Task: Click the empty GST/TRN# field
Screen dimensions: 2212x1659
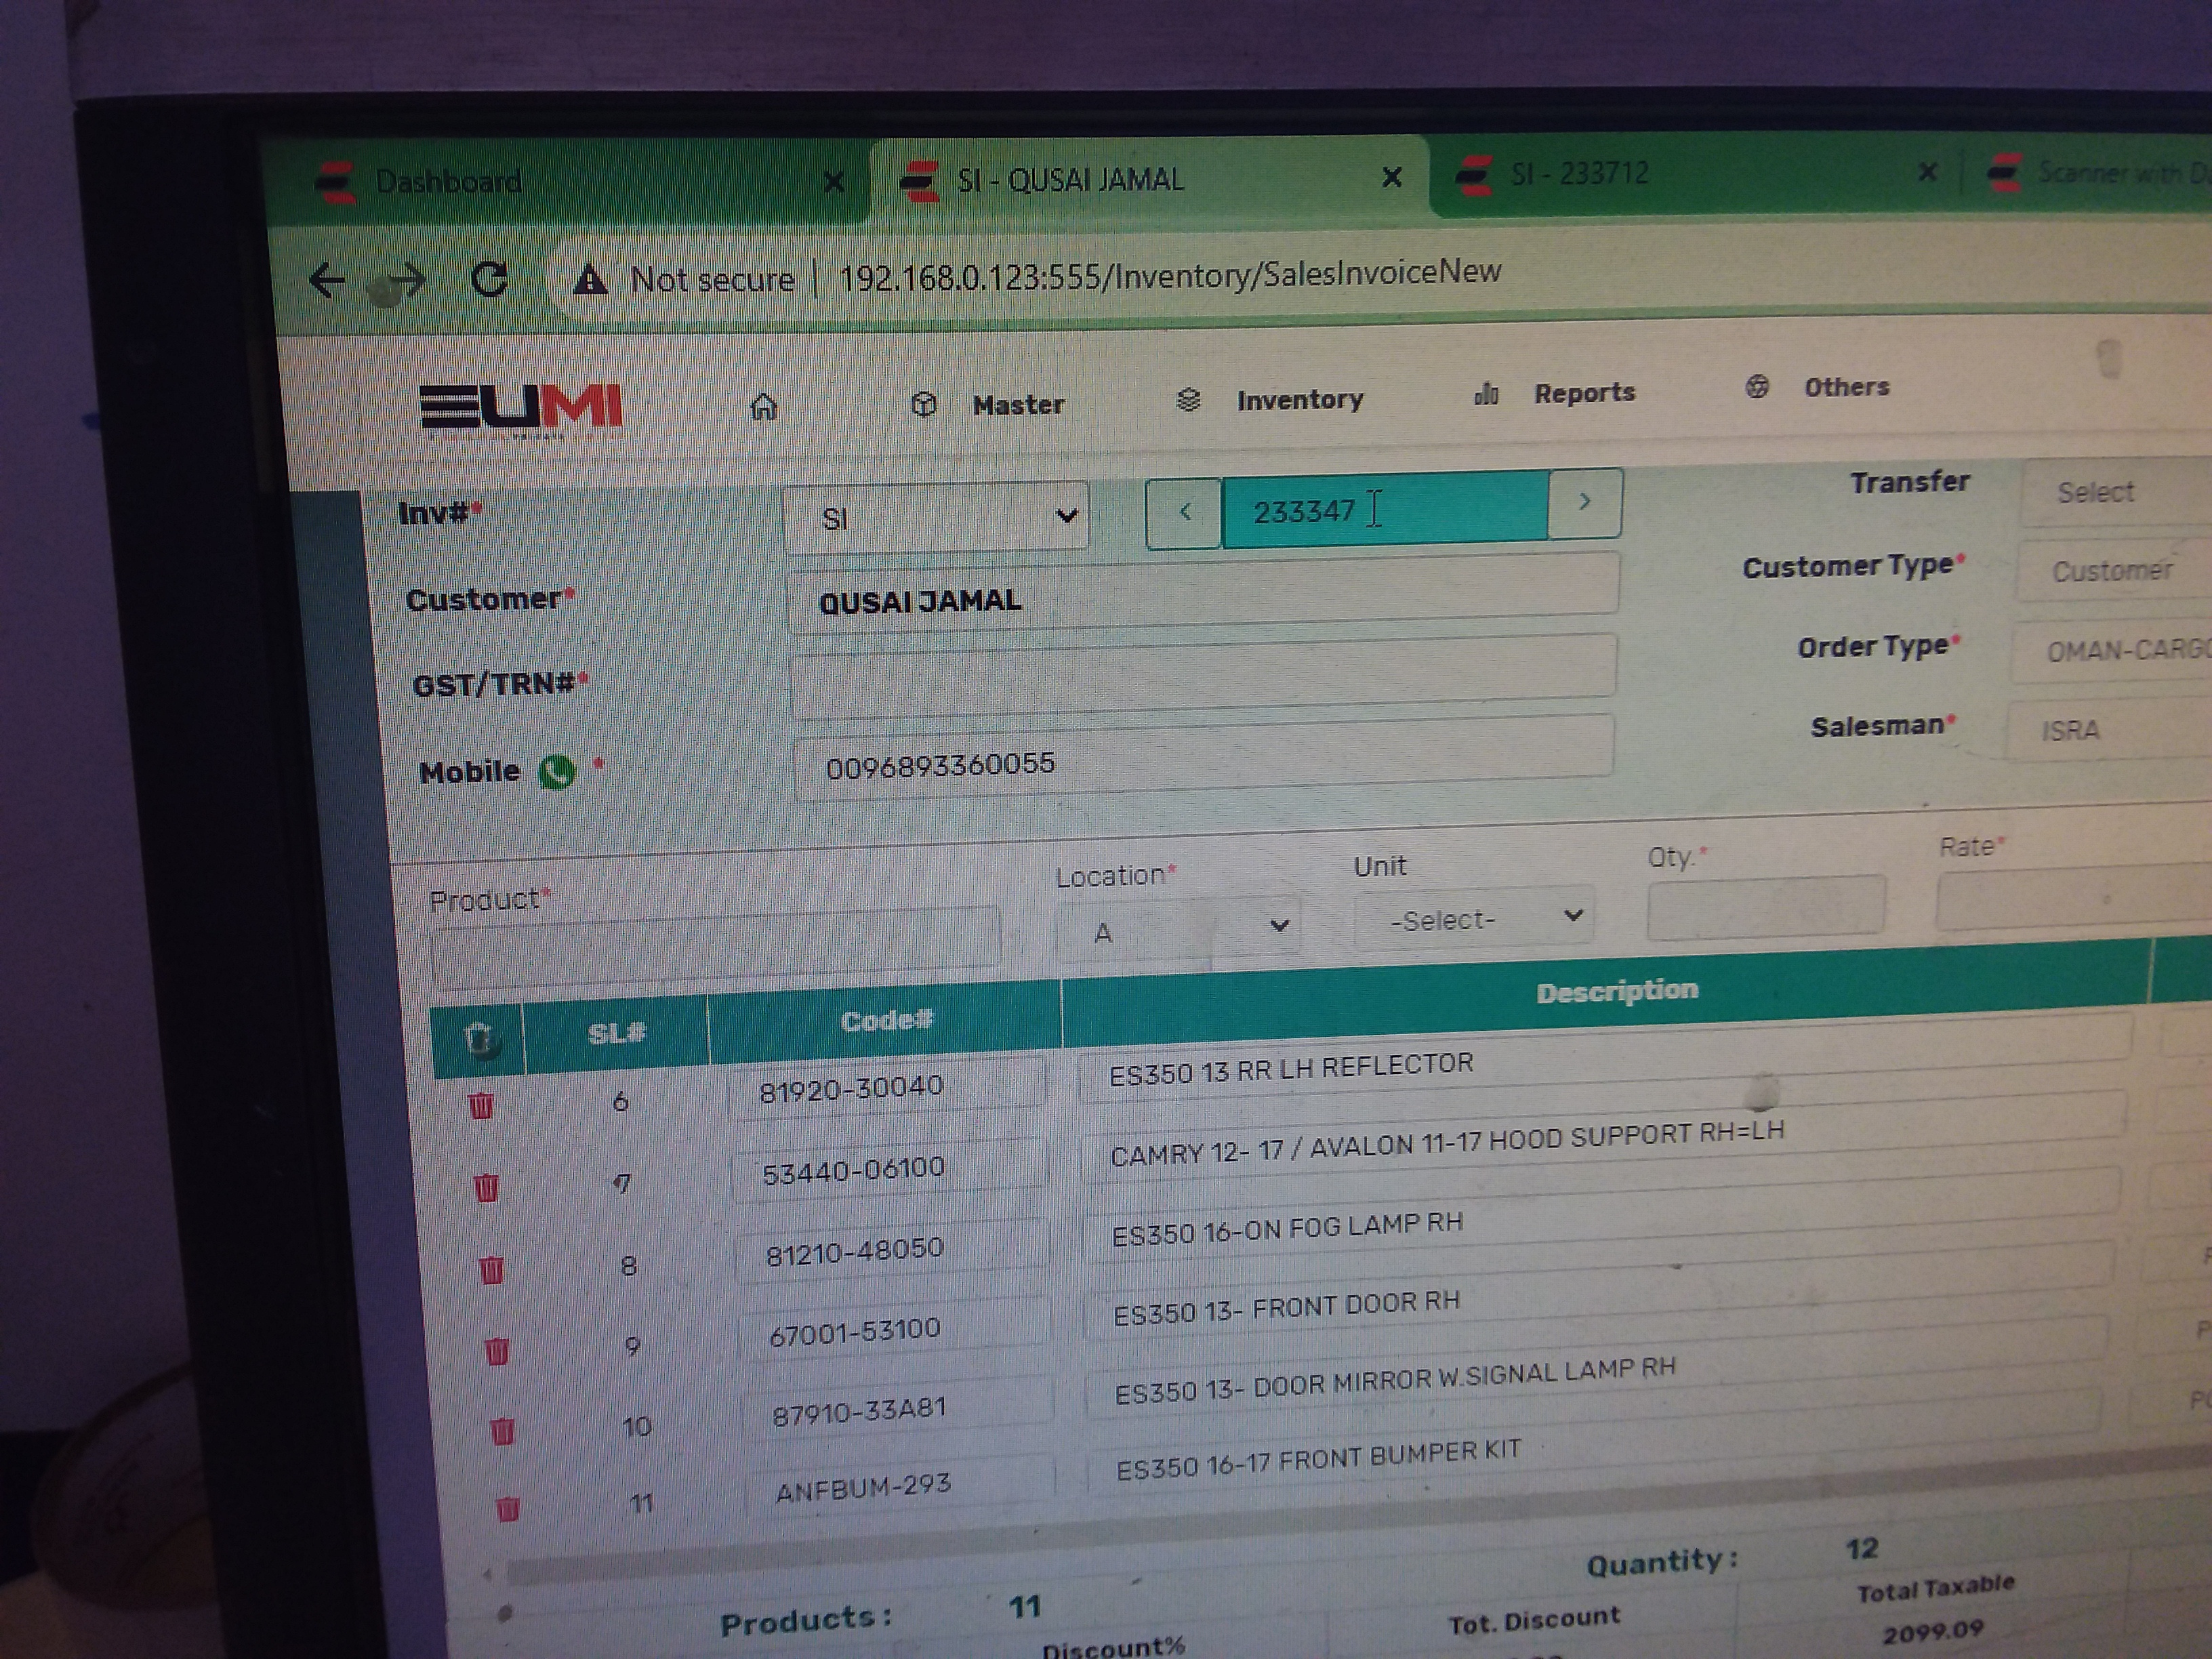Action: click(1203, 677)
